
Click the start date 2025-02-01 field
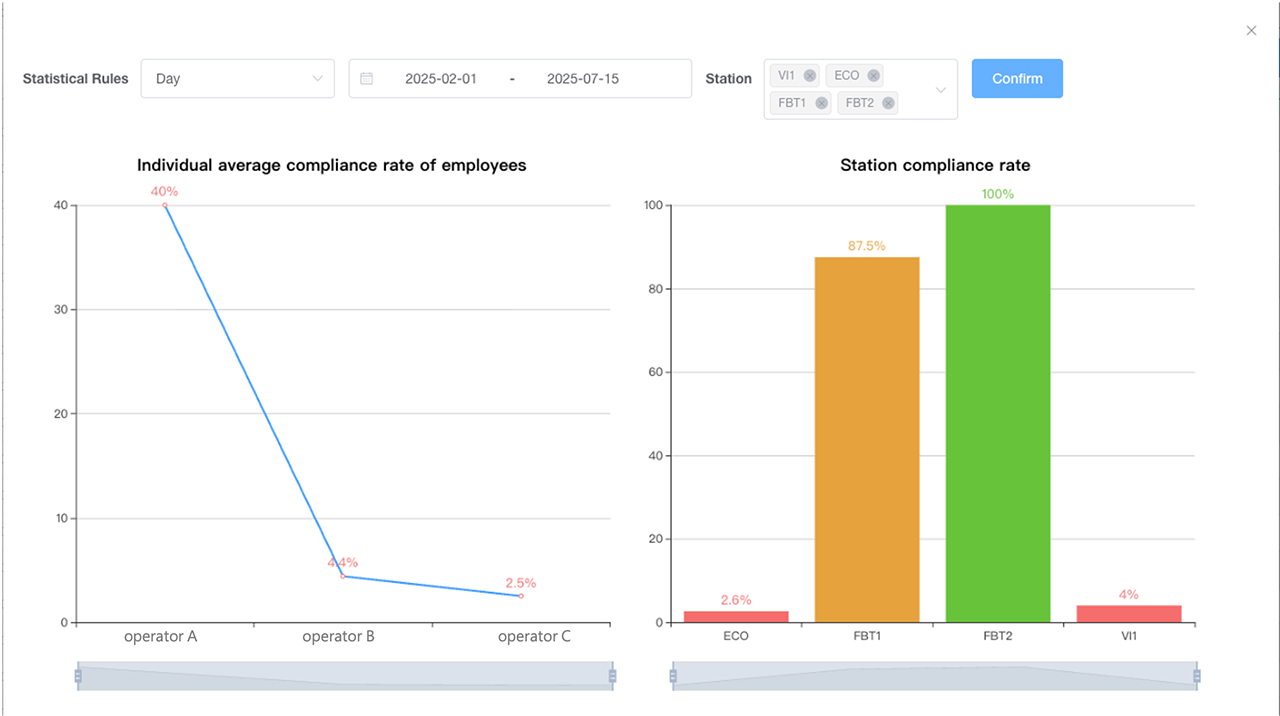click(x=441, y=79)
